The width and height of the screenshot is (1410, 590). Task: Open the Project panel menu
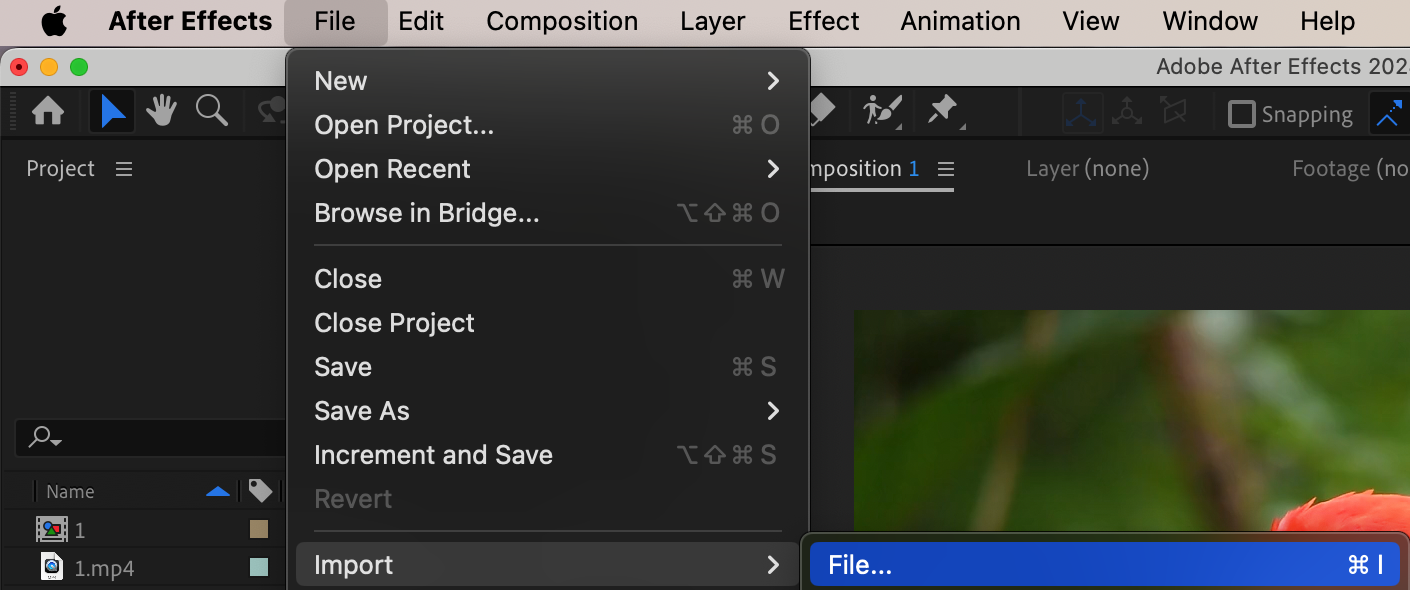[124, 169]
